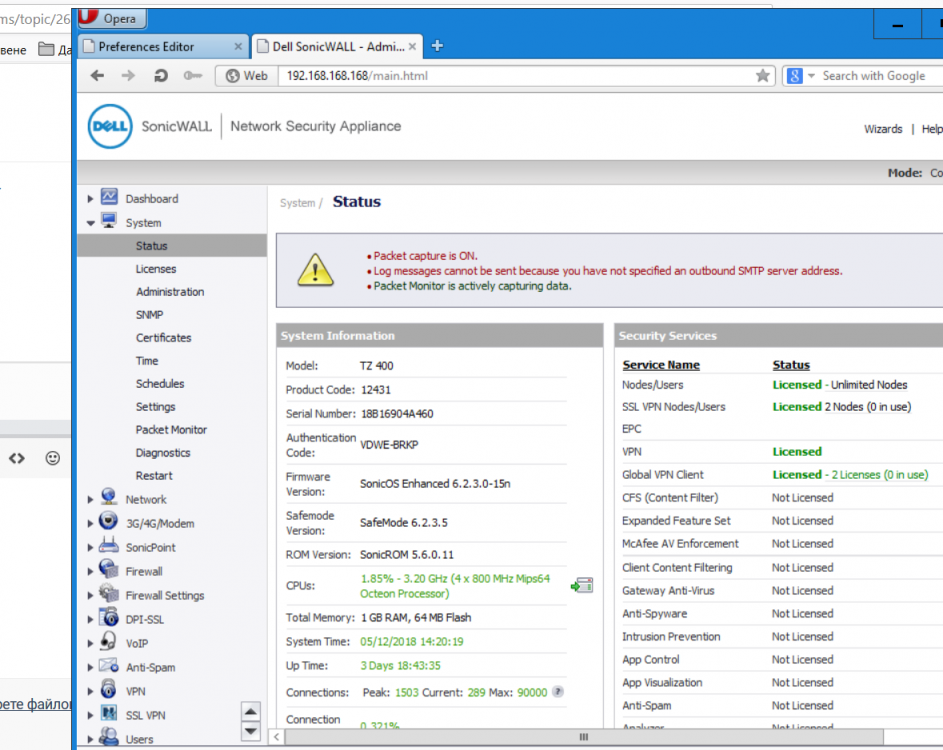
Task: Open the Opera menu button
Action: 112,19
